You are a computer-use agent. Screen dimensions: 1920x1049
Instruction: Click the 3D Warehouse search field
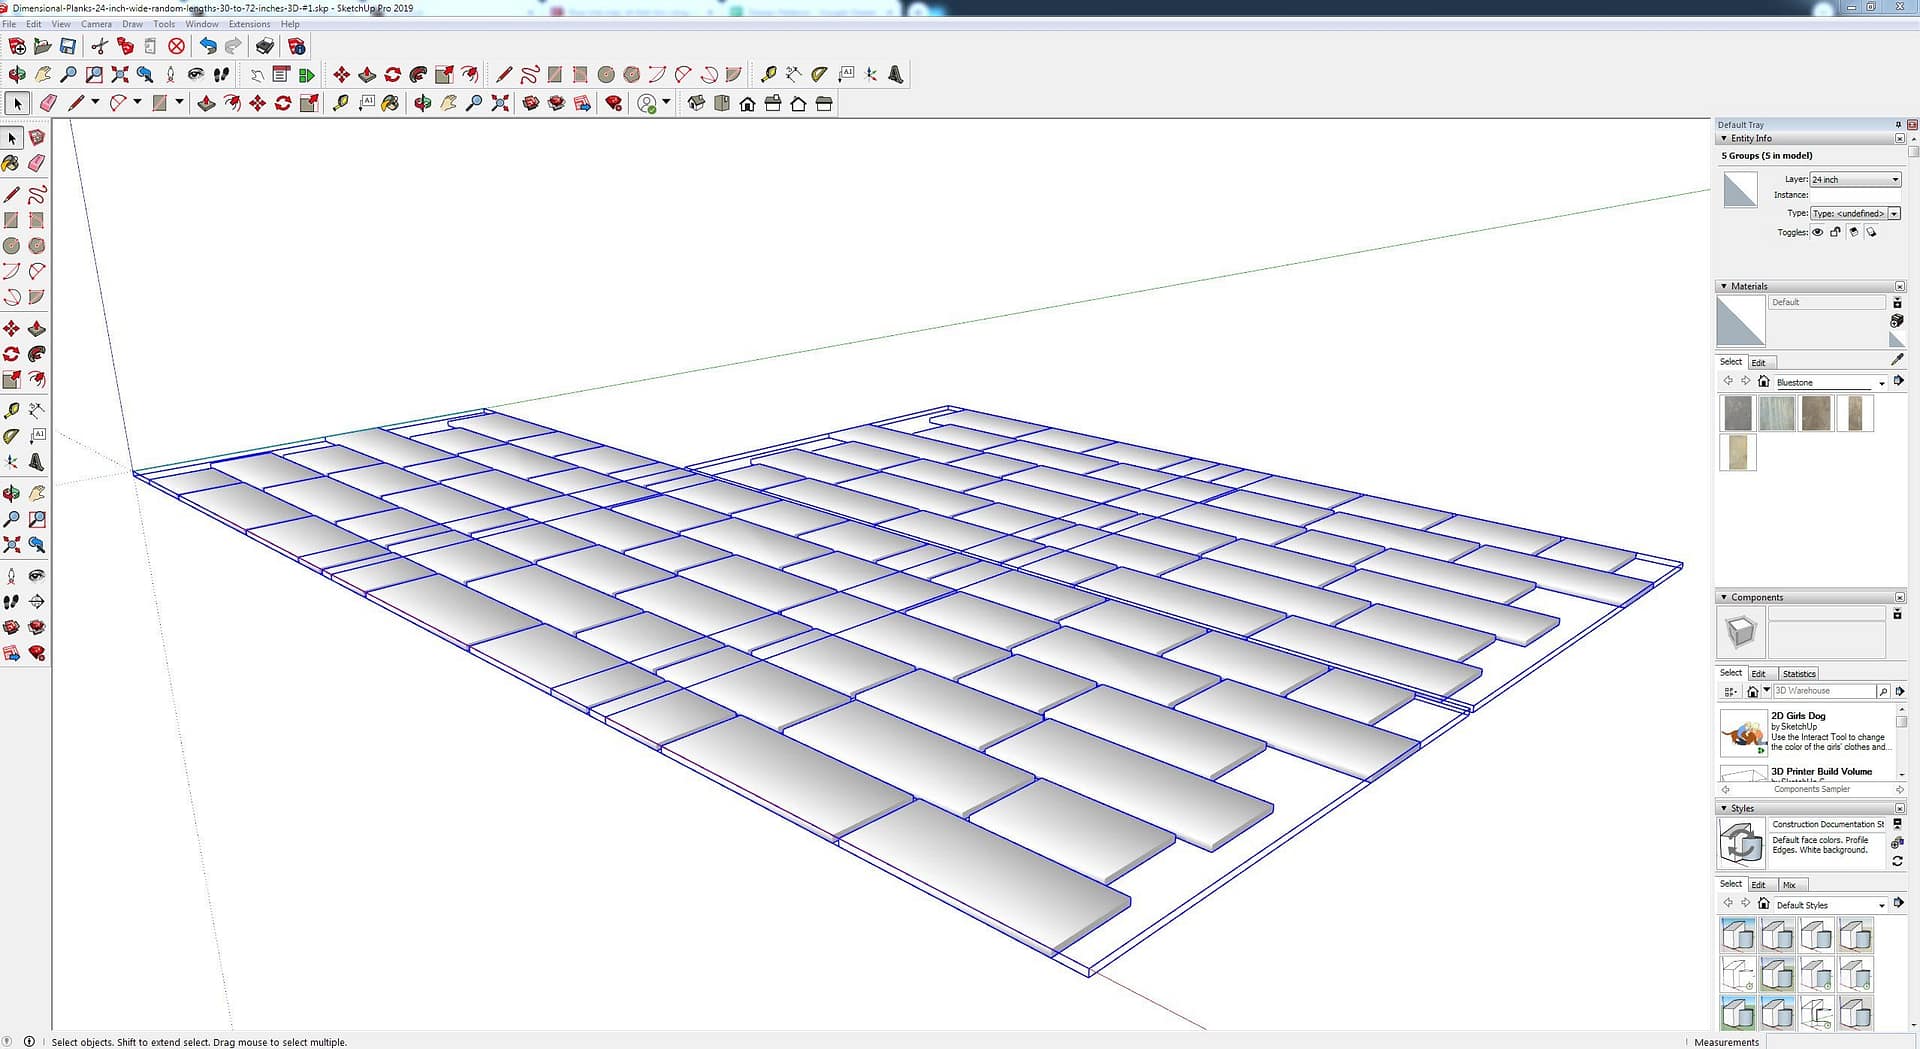(x=1823, y=691)
